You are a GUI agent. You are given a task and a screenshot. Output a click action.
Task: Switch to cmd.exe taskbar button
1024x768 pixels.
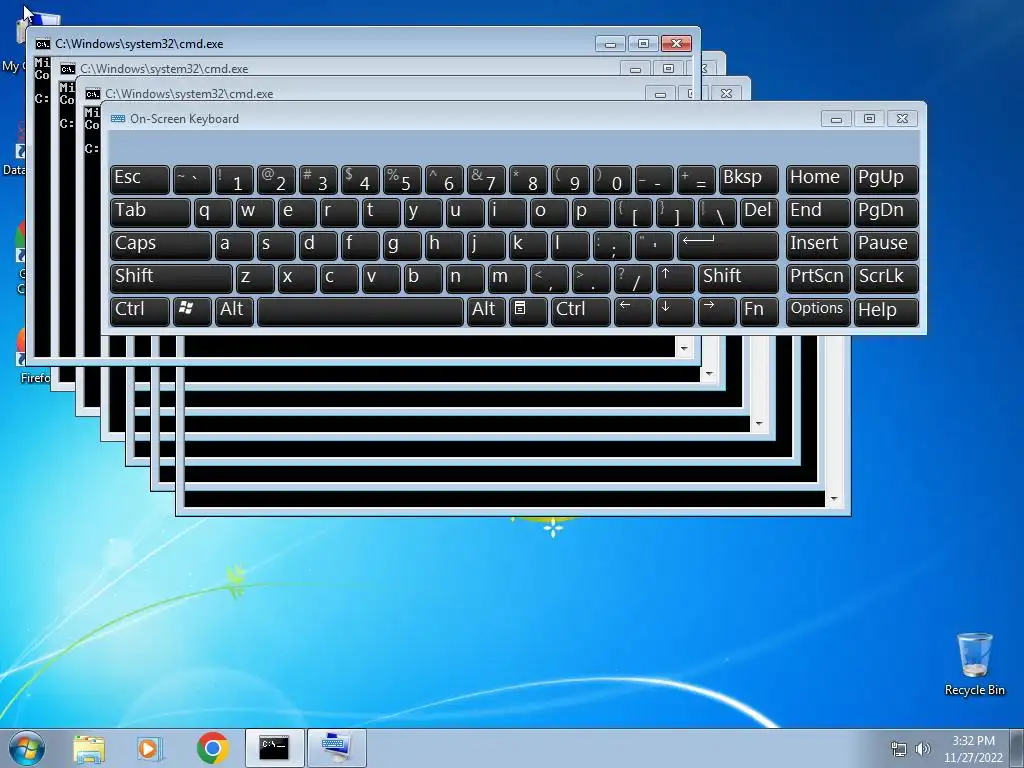coord(274,748)
